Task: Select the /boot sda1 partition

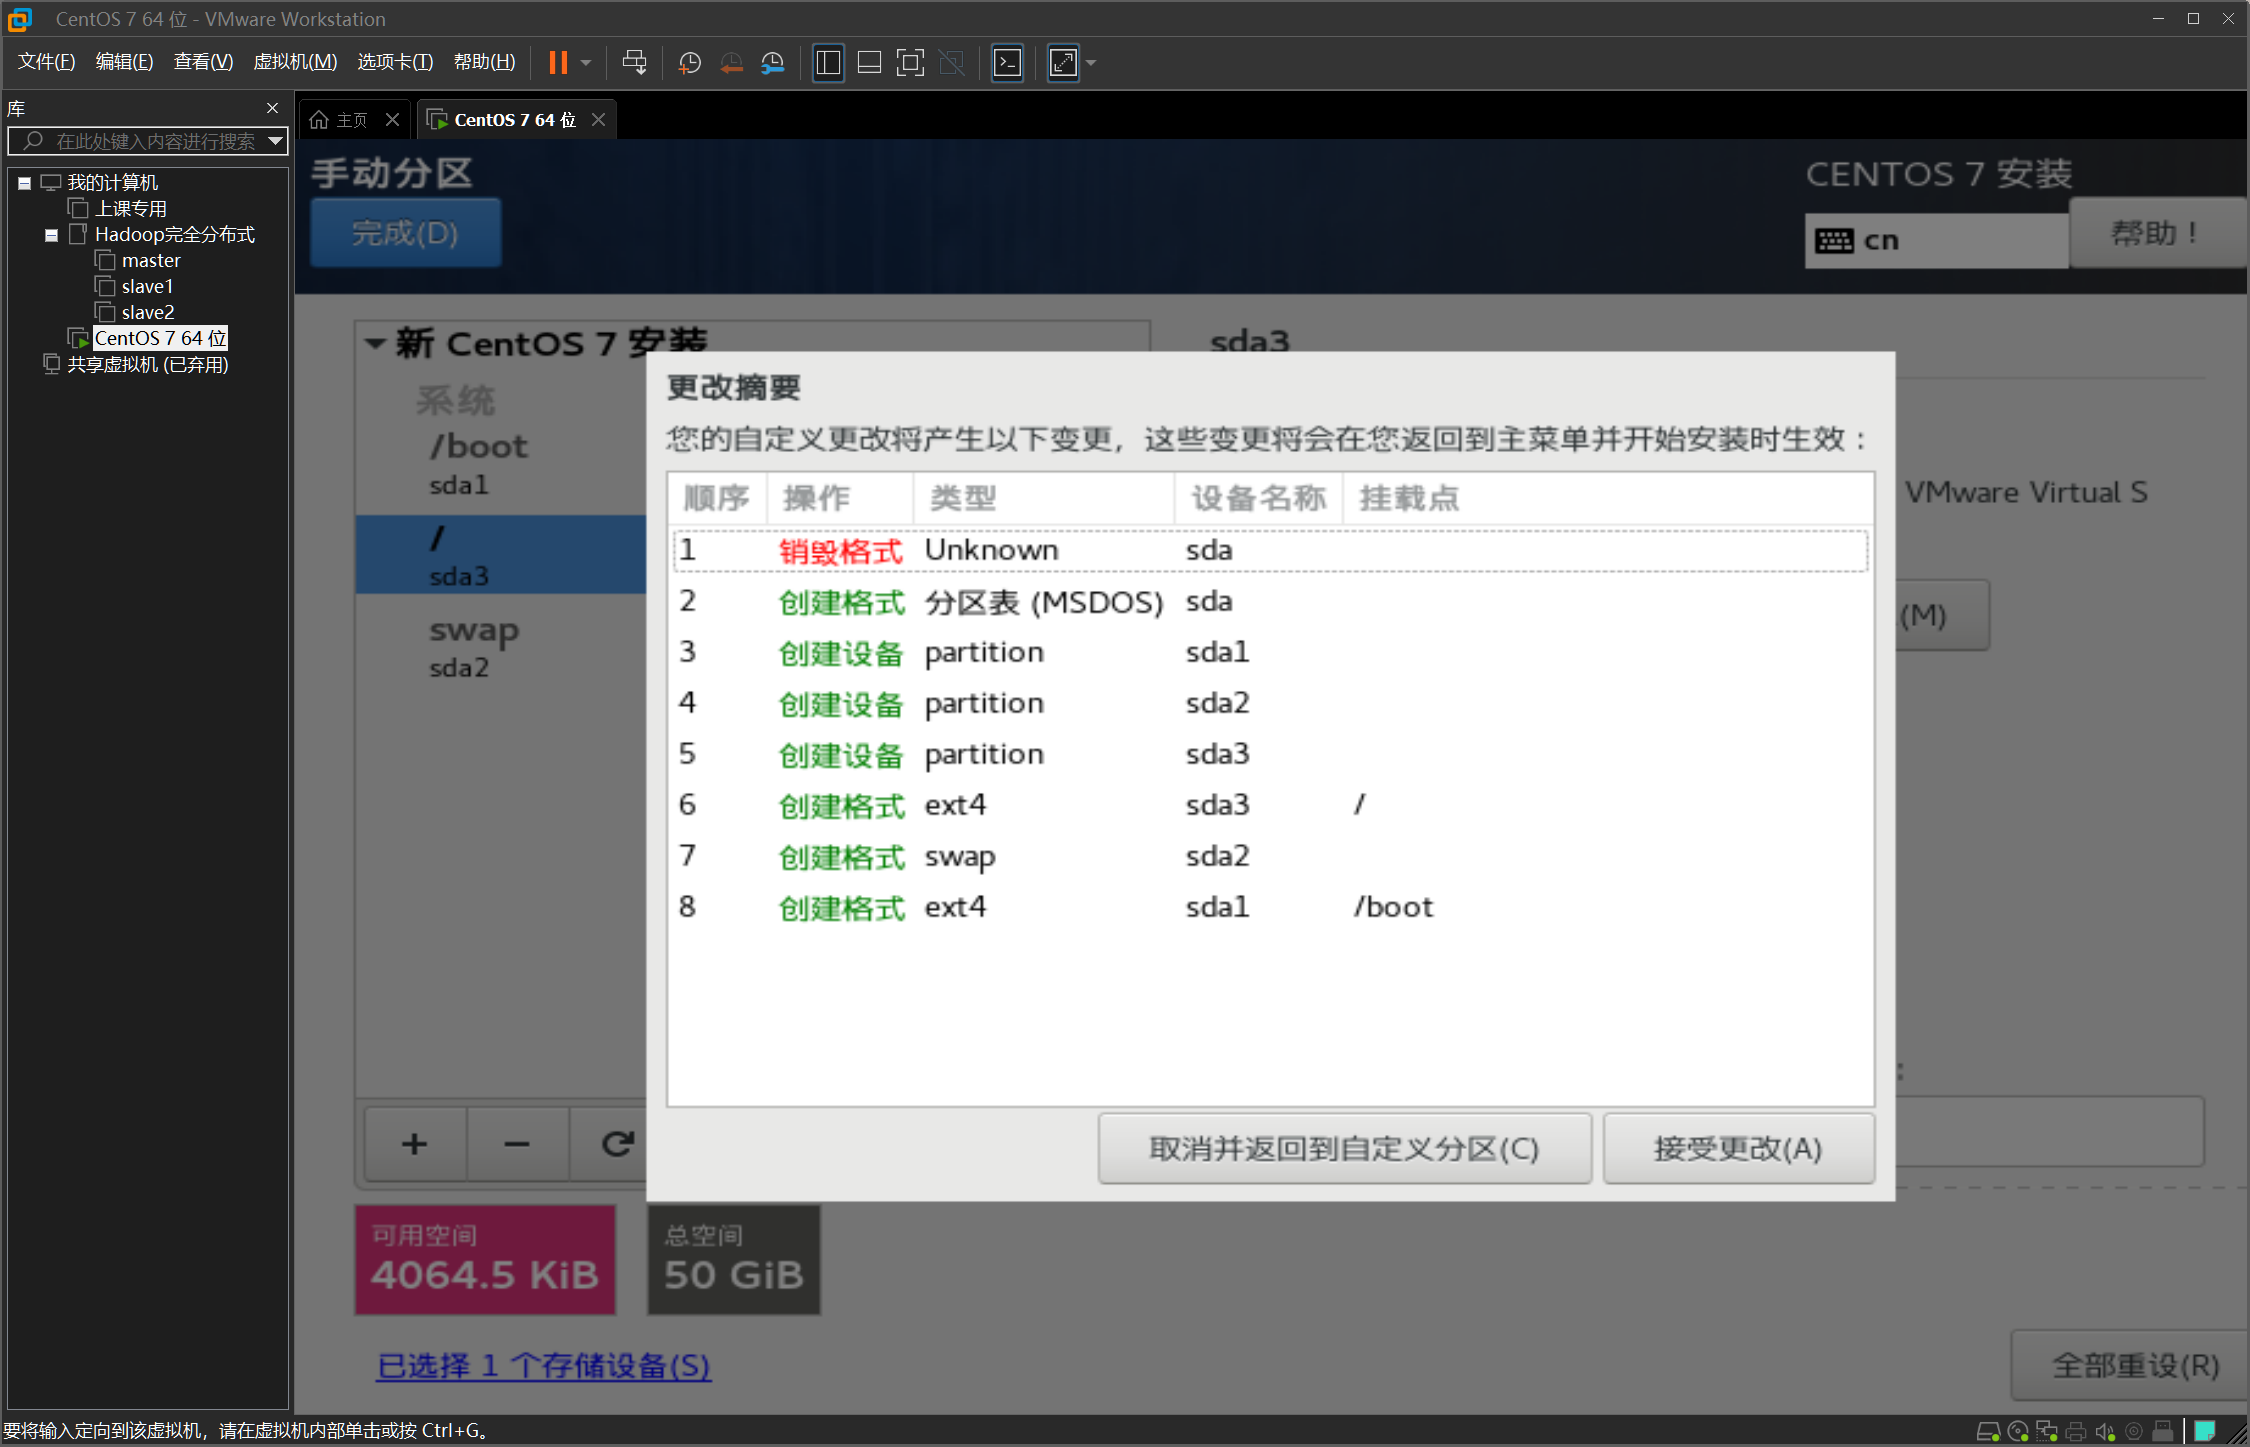Action: (500, 463)
